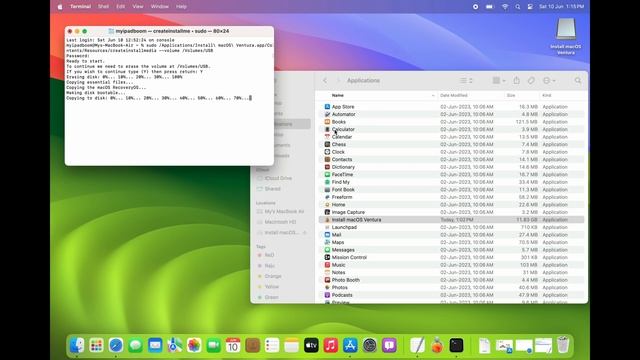Open Apple TV app in the Dock

(x=311, y=345)
